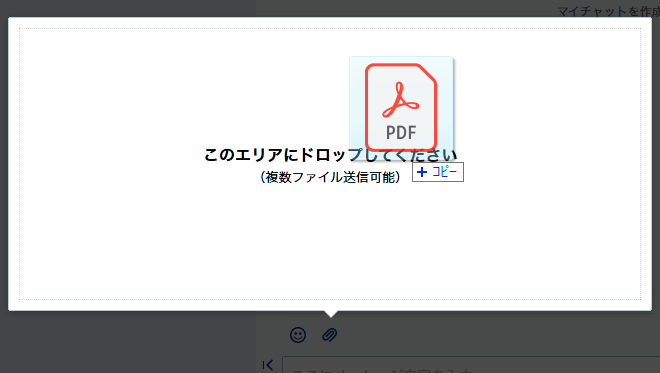This screenshot has height=373, width=660.
Task: Collapse the message area with the arrow-bar icon
Action: (x=268, y=365)
